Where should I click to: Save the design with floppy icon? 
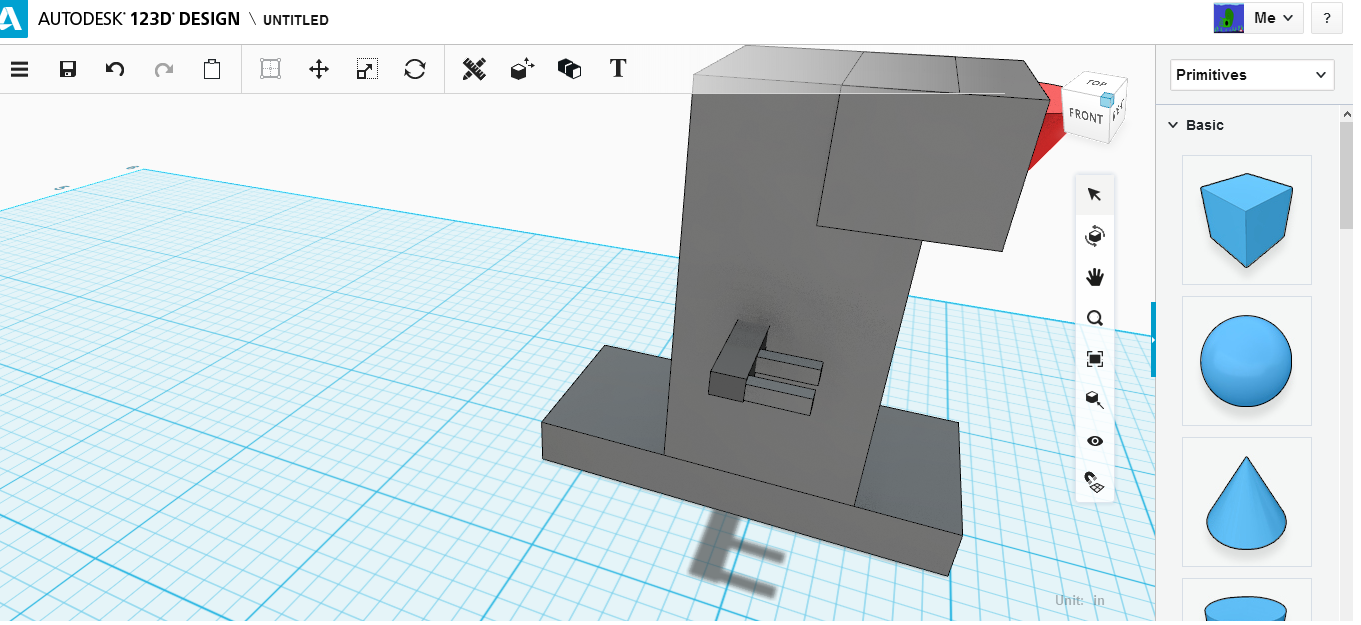(68, 69)
